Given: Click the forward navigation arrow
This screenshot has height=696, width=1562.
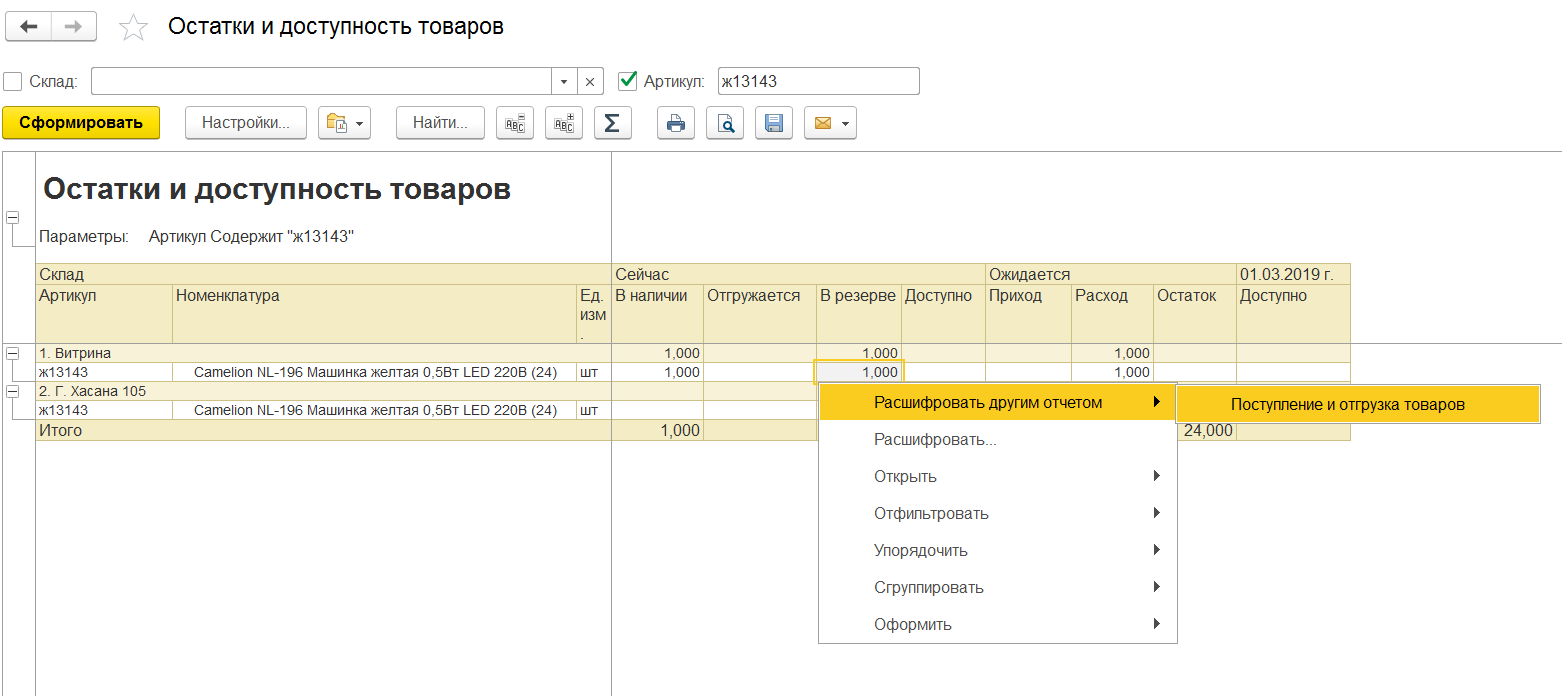Looking at the screenshot, I should (73, 27).
